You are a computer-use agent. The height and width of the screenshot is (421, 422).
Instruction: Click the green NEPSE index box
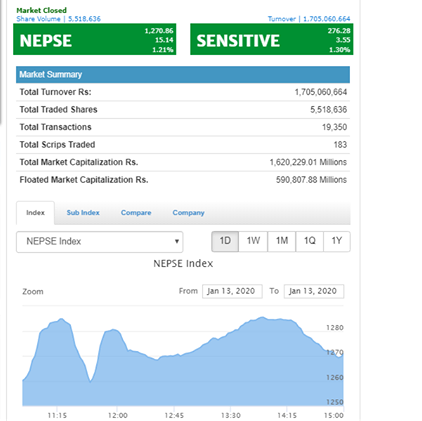95,39
